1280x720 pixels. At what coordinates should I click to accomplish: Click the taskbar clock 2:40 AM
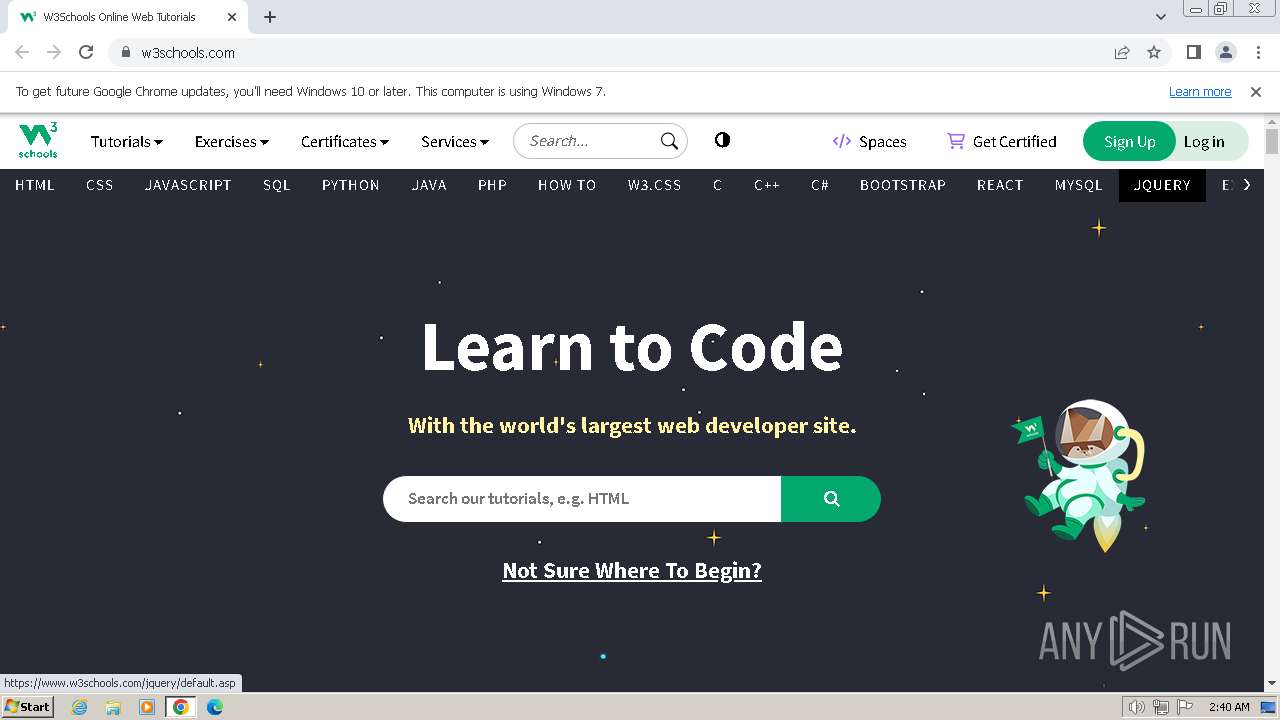1229,707
